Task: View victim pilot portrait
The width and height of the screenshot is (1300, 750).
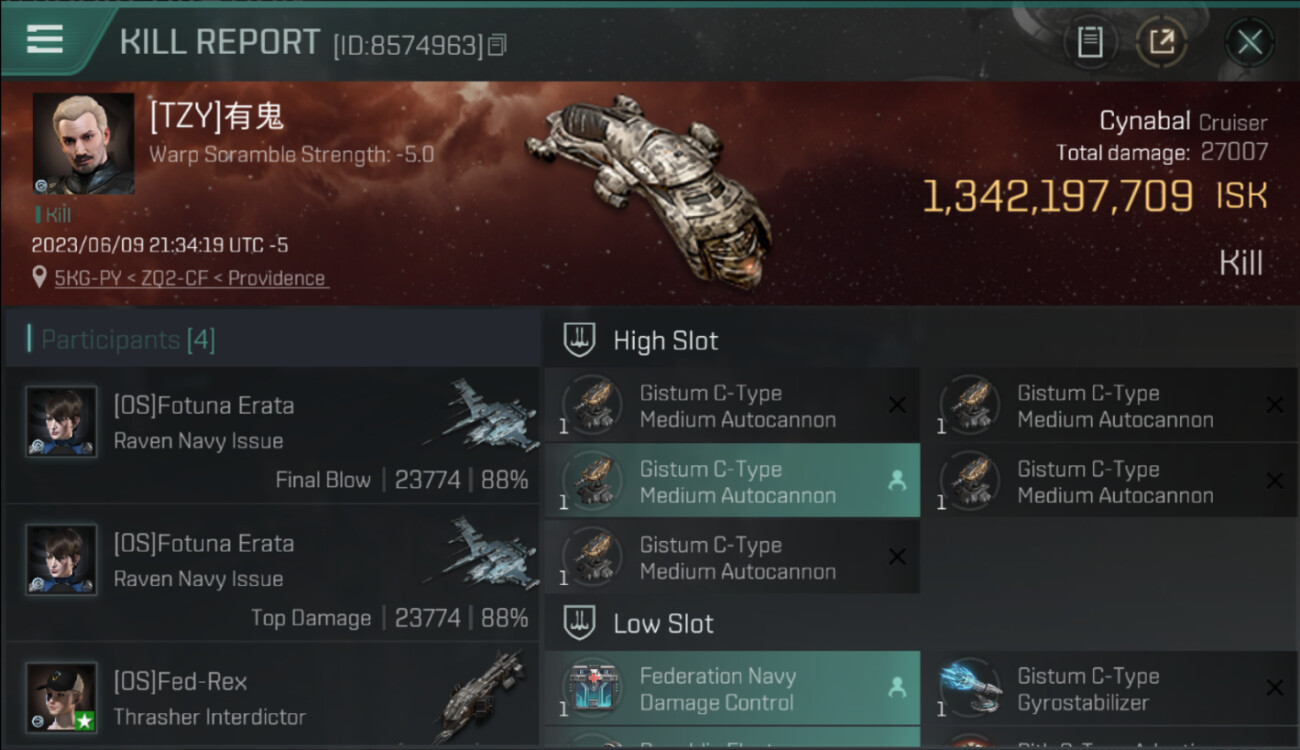Action: 83,144
